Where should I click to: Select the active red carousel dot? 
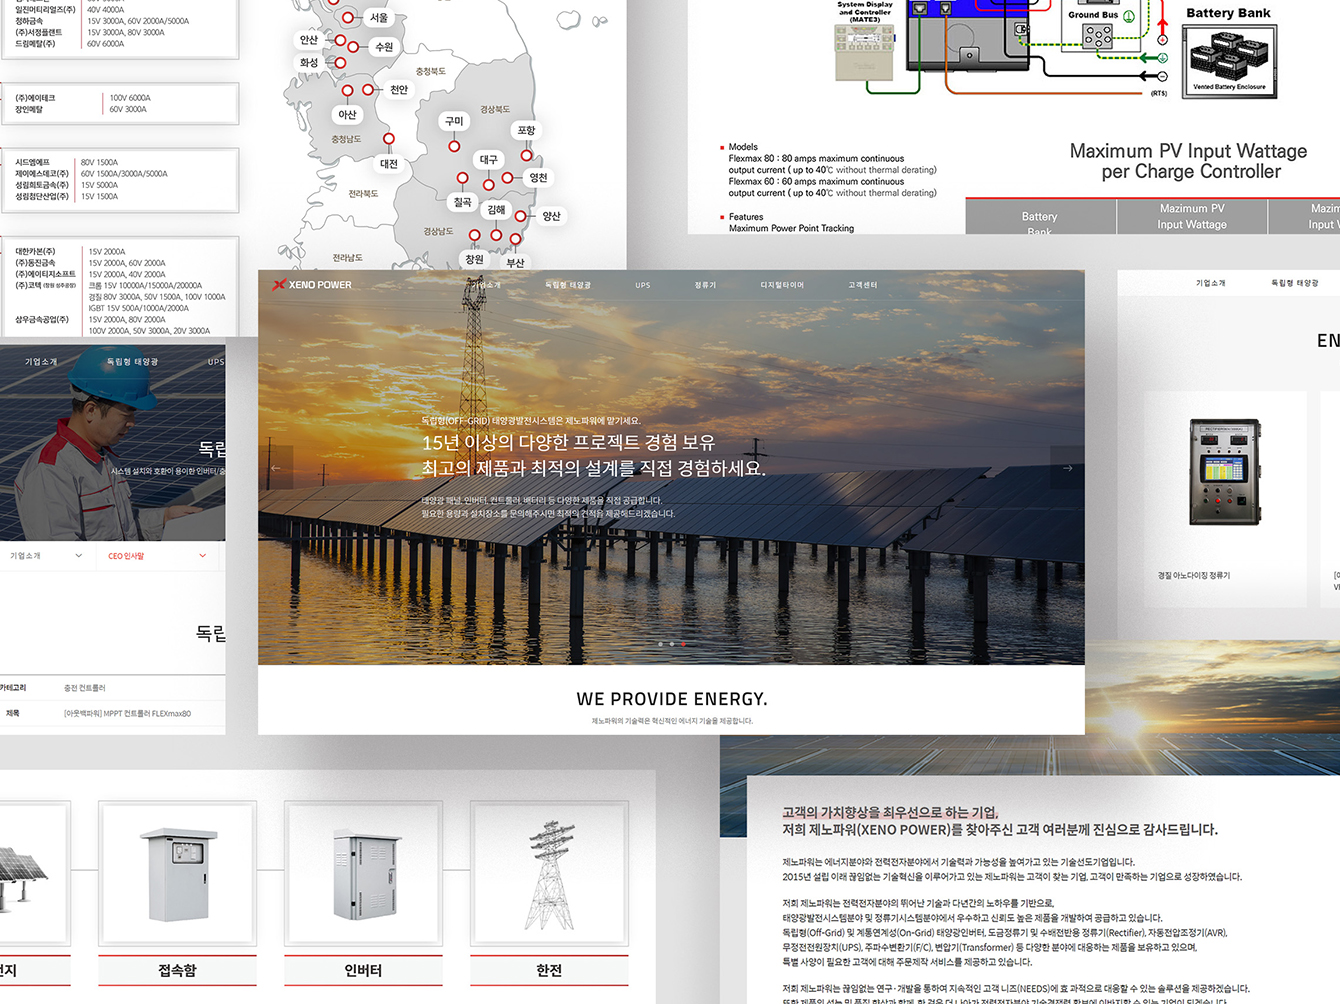[x=683, y=644]
